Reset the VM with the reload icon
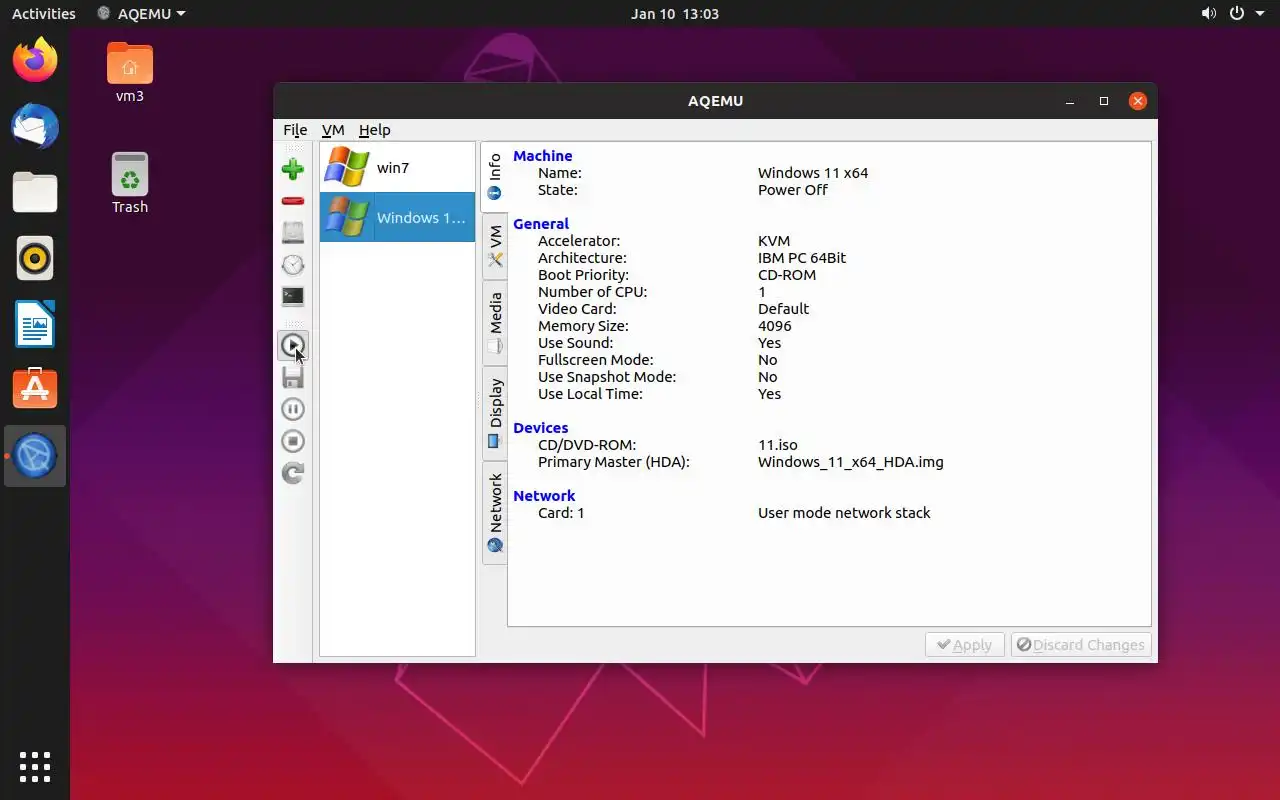The image size is (1280, 800). (x=293, y=473)
